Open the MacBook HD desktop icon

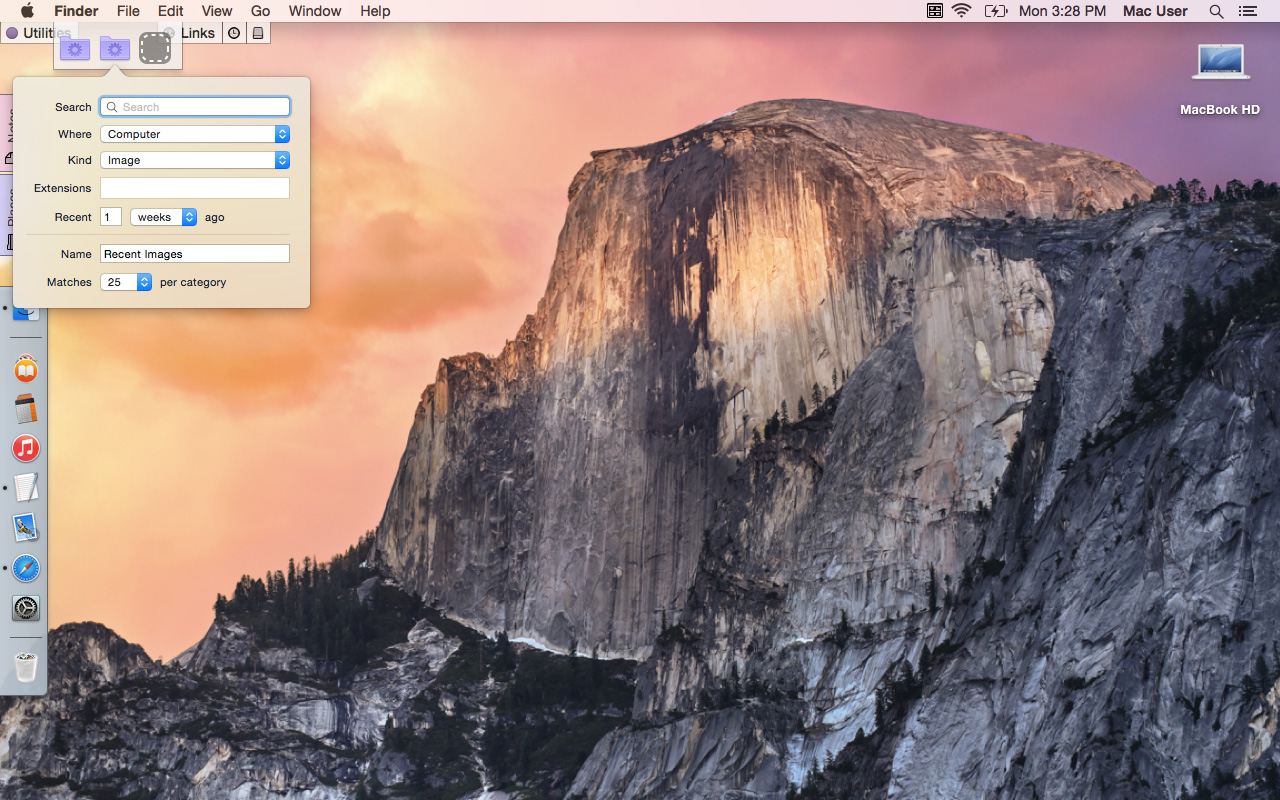coord(1220,80)
